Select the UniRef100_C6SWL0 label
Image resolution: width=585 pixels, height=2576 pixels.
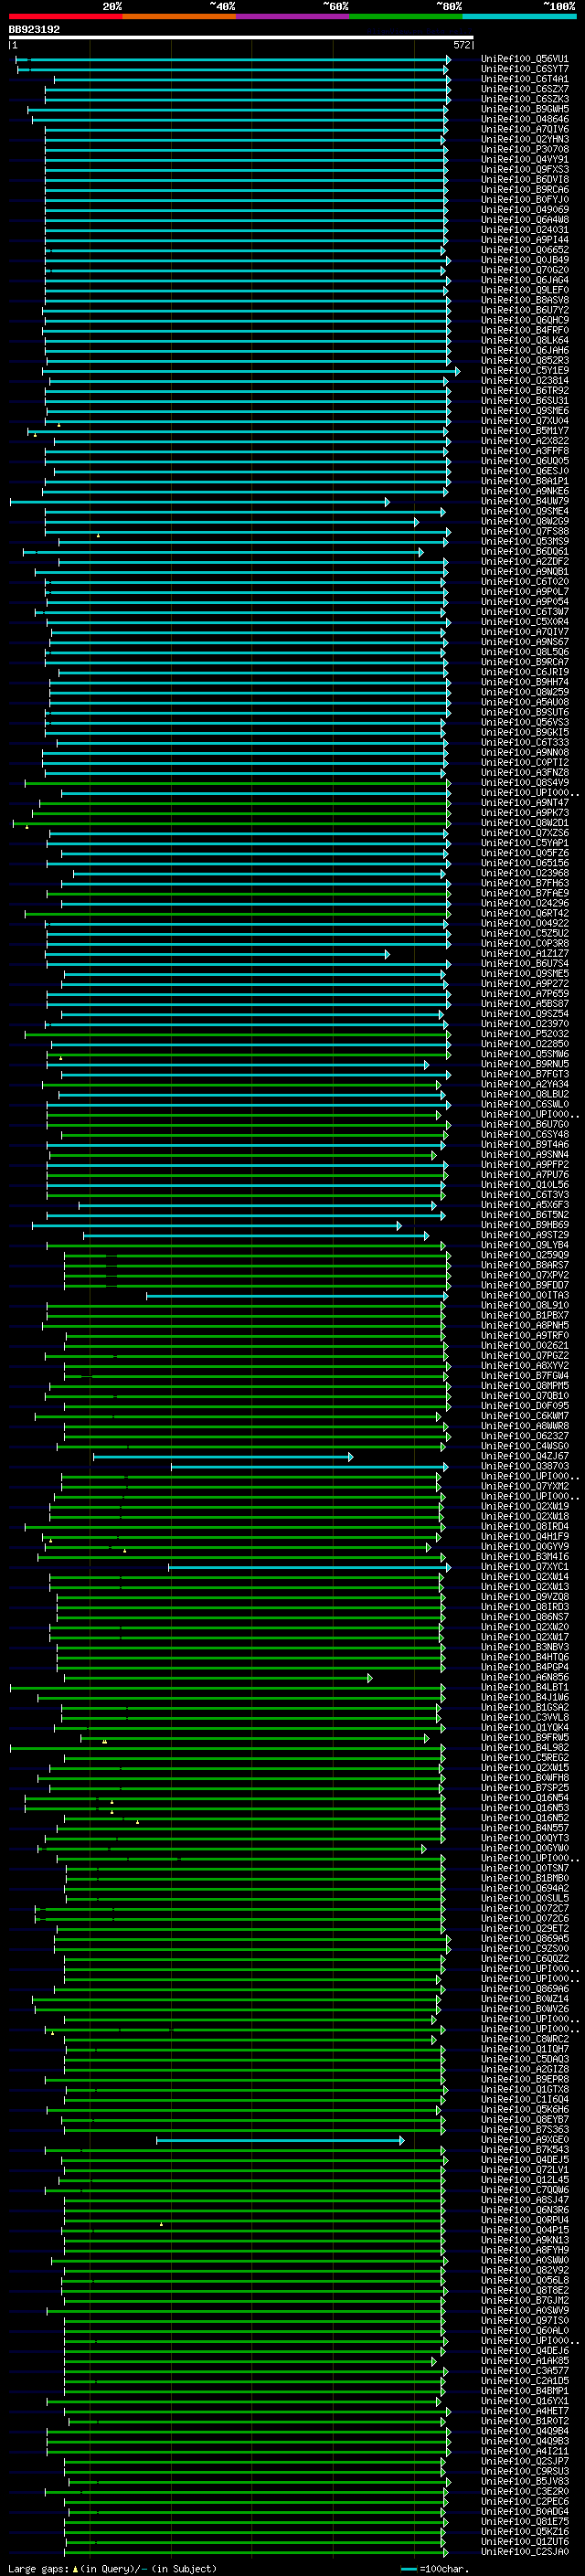(x=524, y=1104)
